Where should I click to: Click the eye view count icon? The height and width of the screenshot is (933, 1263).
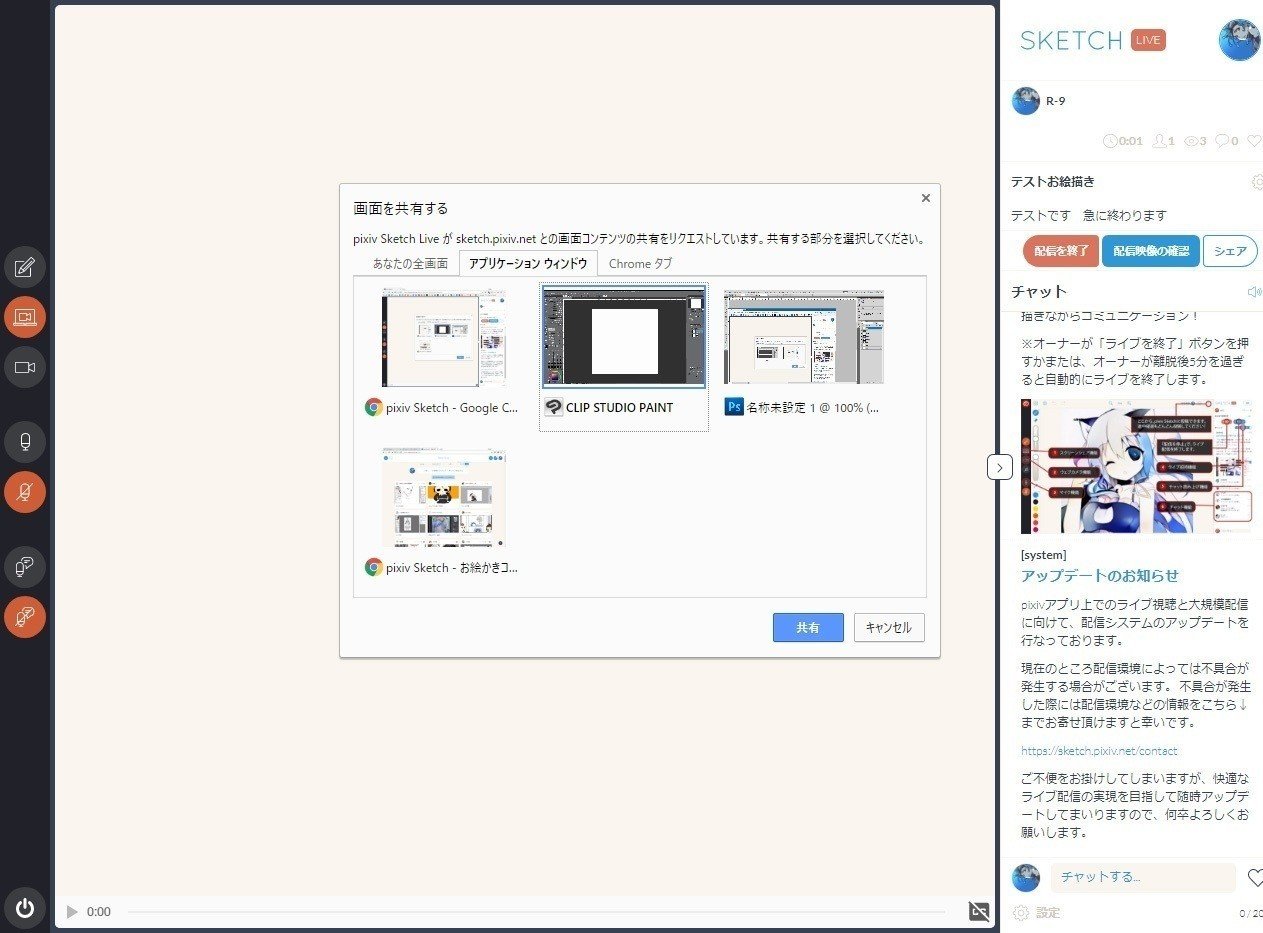coord(1191,141)
